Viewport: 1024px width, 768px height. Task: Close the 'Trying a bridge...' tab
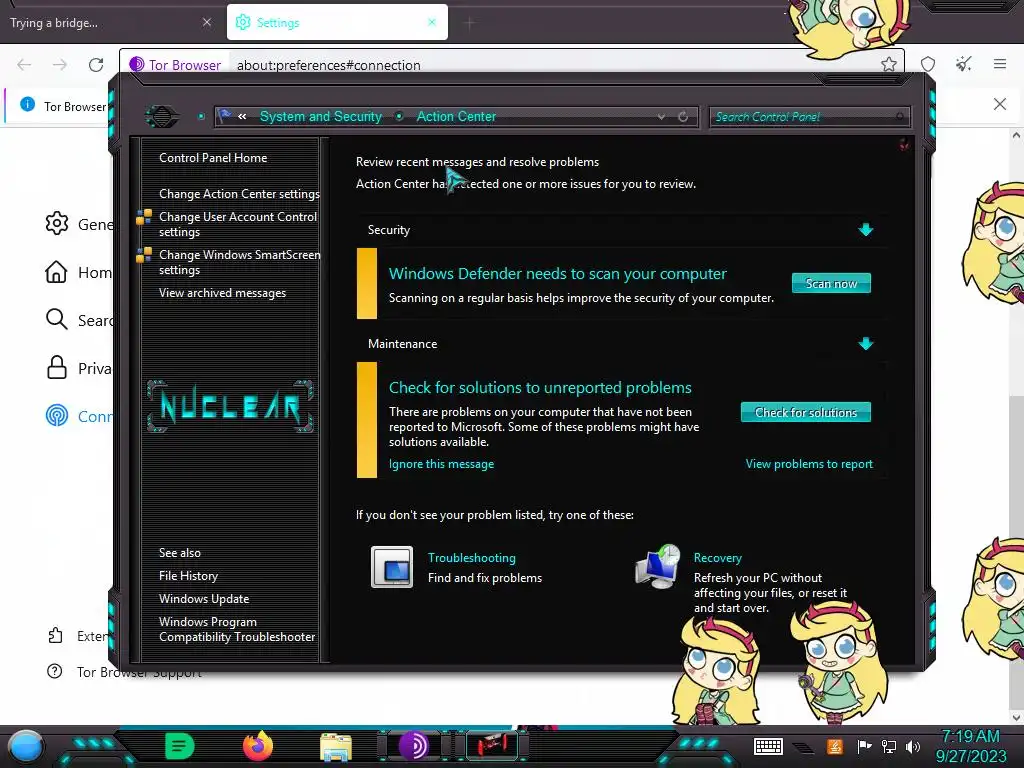[x=207, y=22]
